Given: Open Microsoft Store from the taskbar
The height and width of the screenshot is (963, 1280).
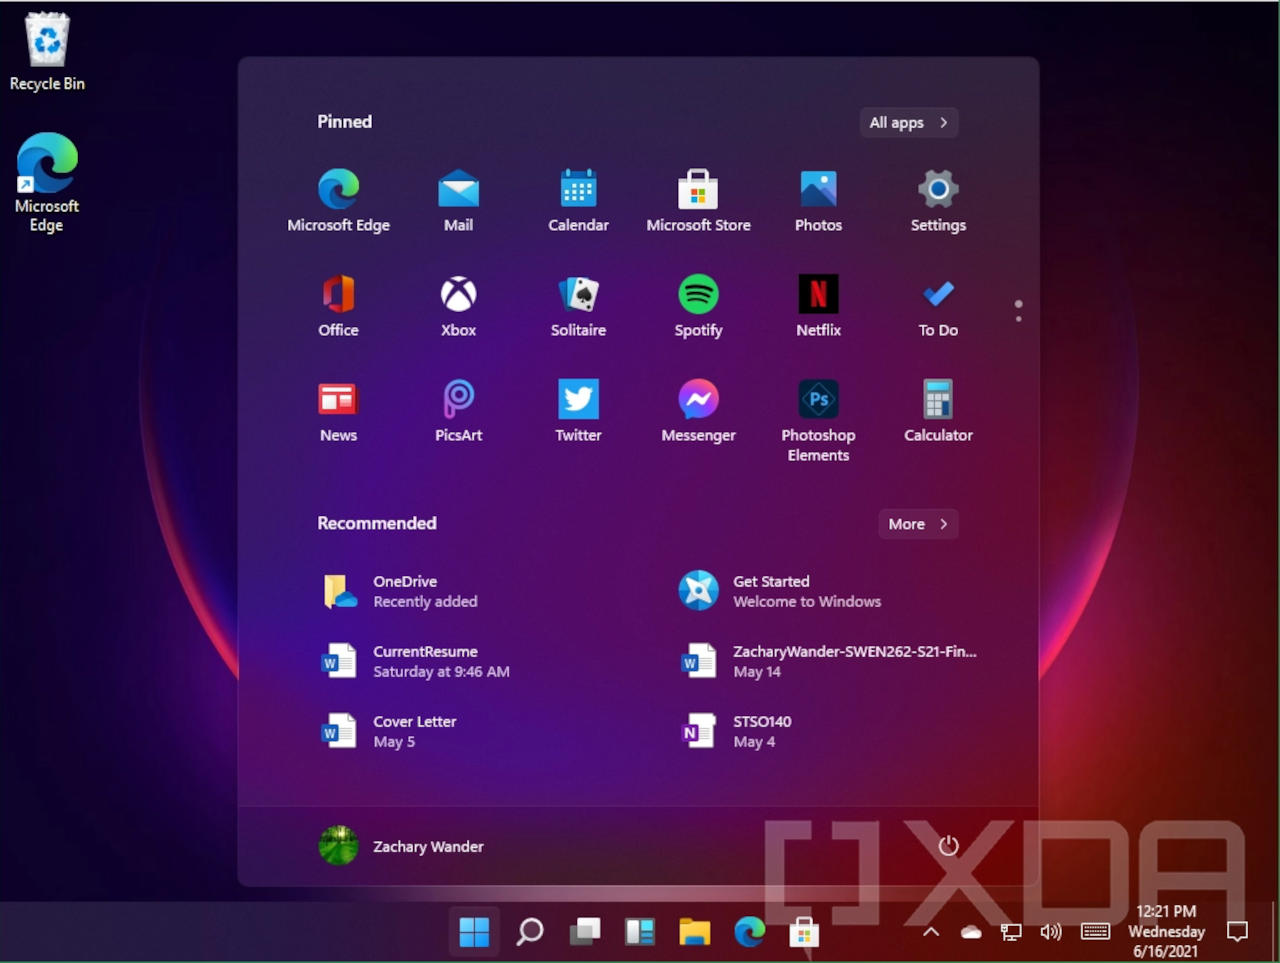Looking at the screenshot, I should [804, 932].
